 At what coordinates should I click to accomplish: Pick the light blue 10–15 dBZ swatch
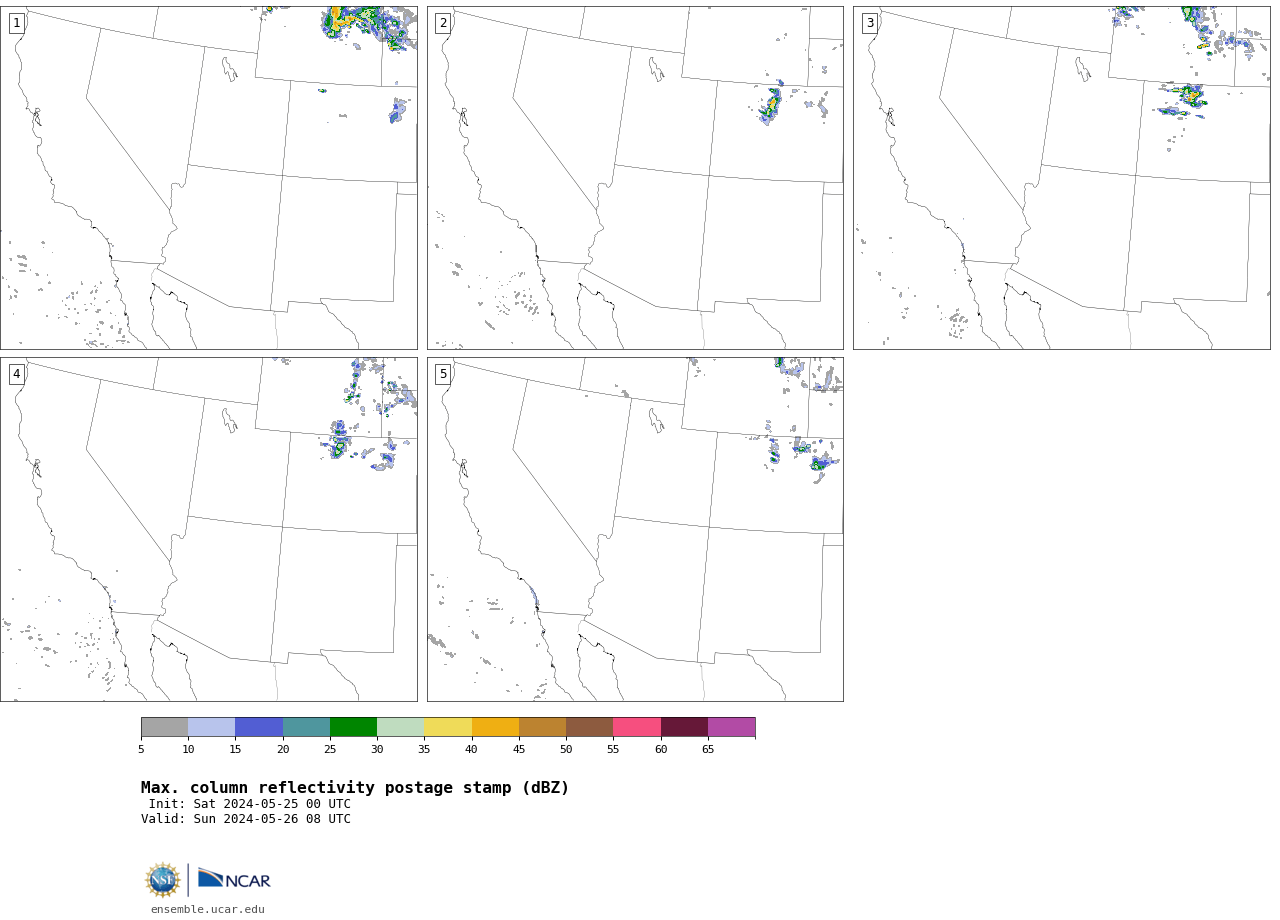click(x=212, y=727)
